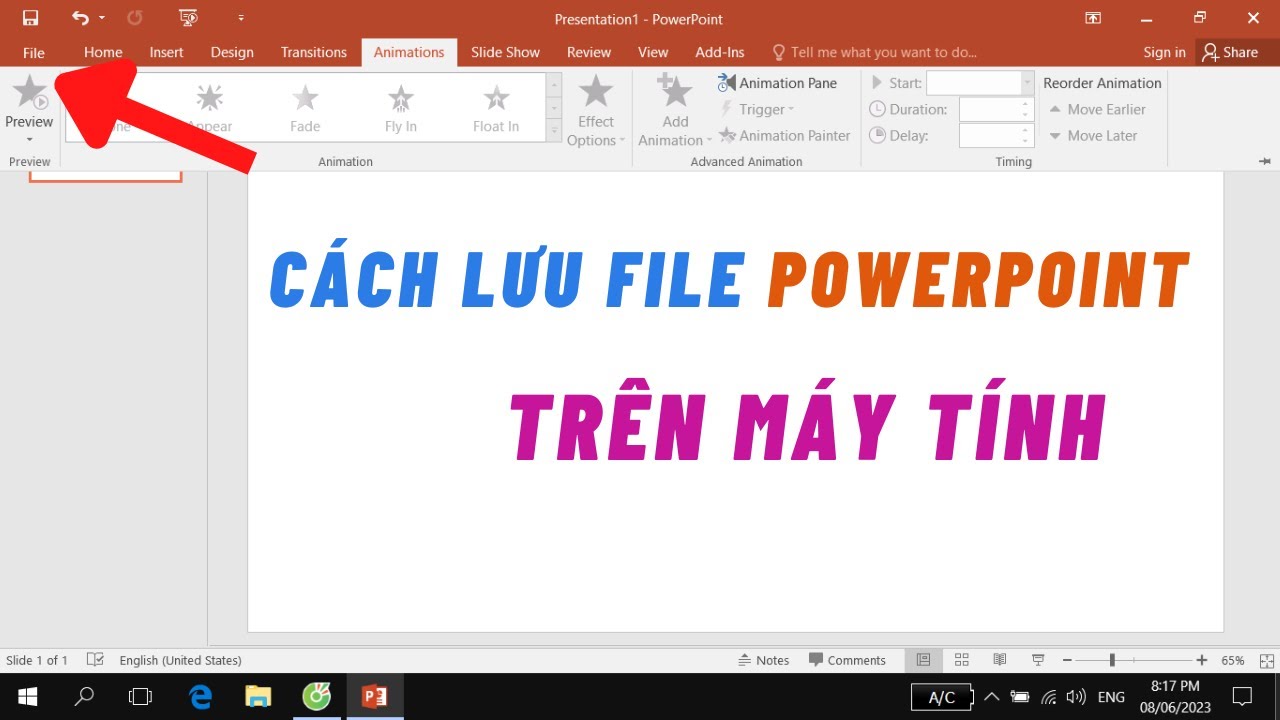
Task: Click the Duration input field
Action: click(988, 109)
